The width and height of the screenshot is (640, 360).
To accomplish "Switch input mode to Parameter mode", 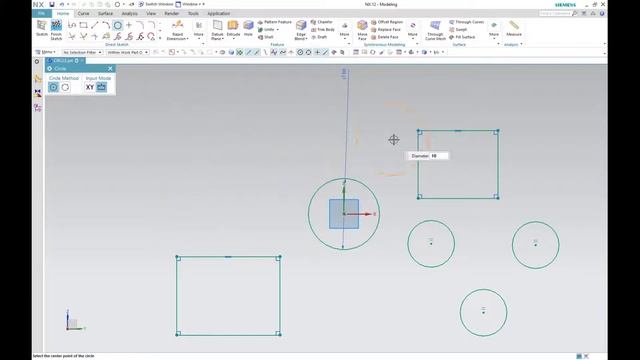I will coord(101,87).
